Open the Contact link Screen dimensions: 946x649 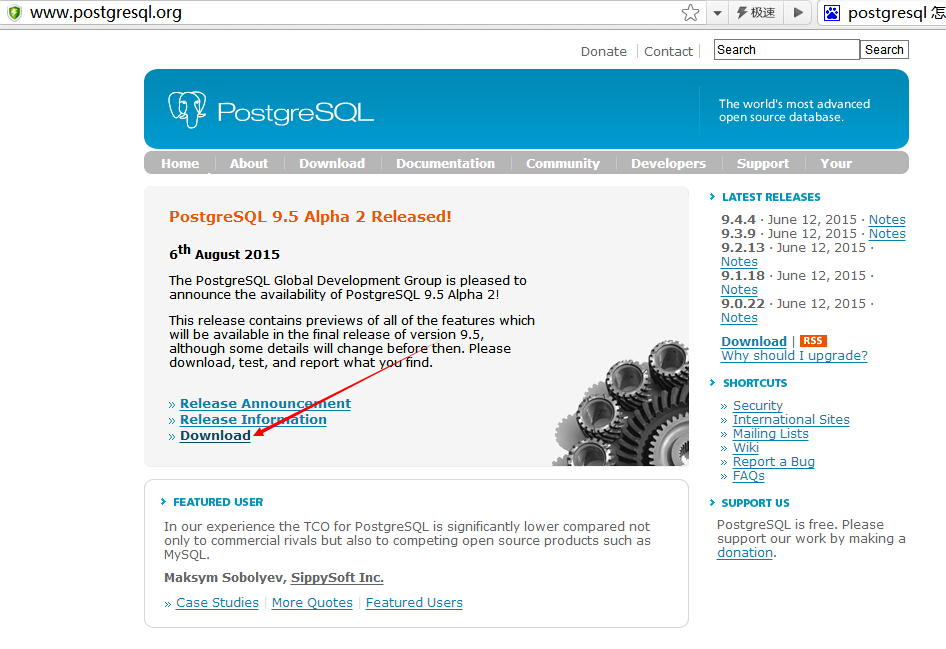[x=668, y=52]
